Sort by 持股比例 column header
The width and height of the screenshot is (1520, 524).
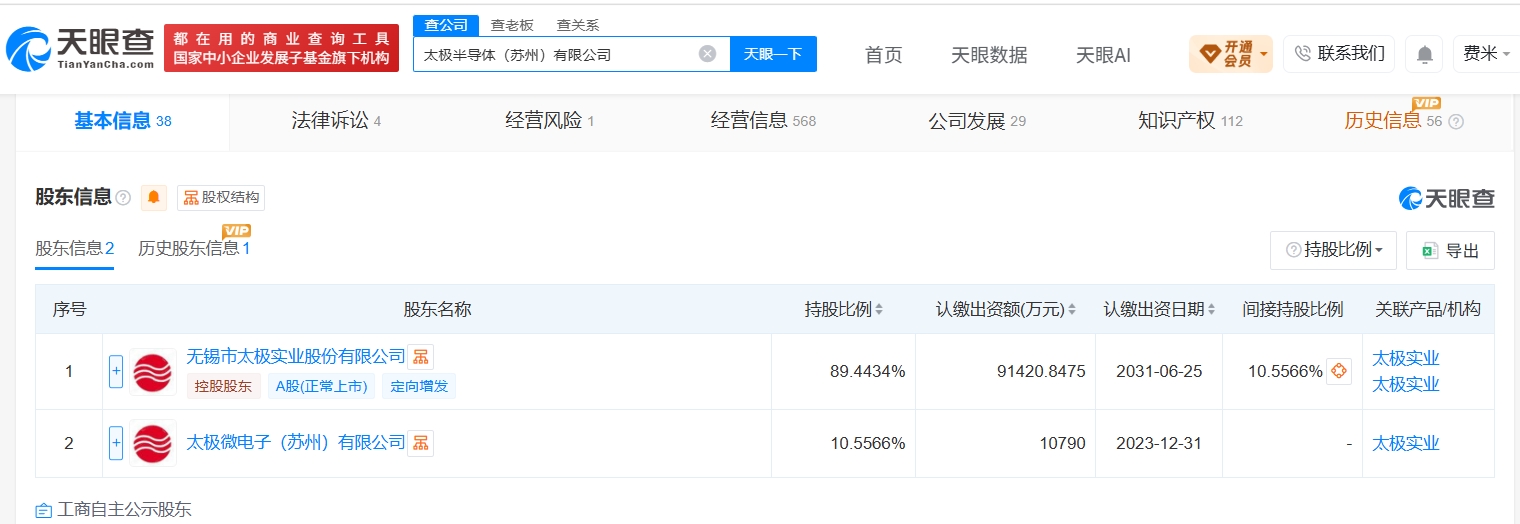coord(844,309)
